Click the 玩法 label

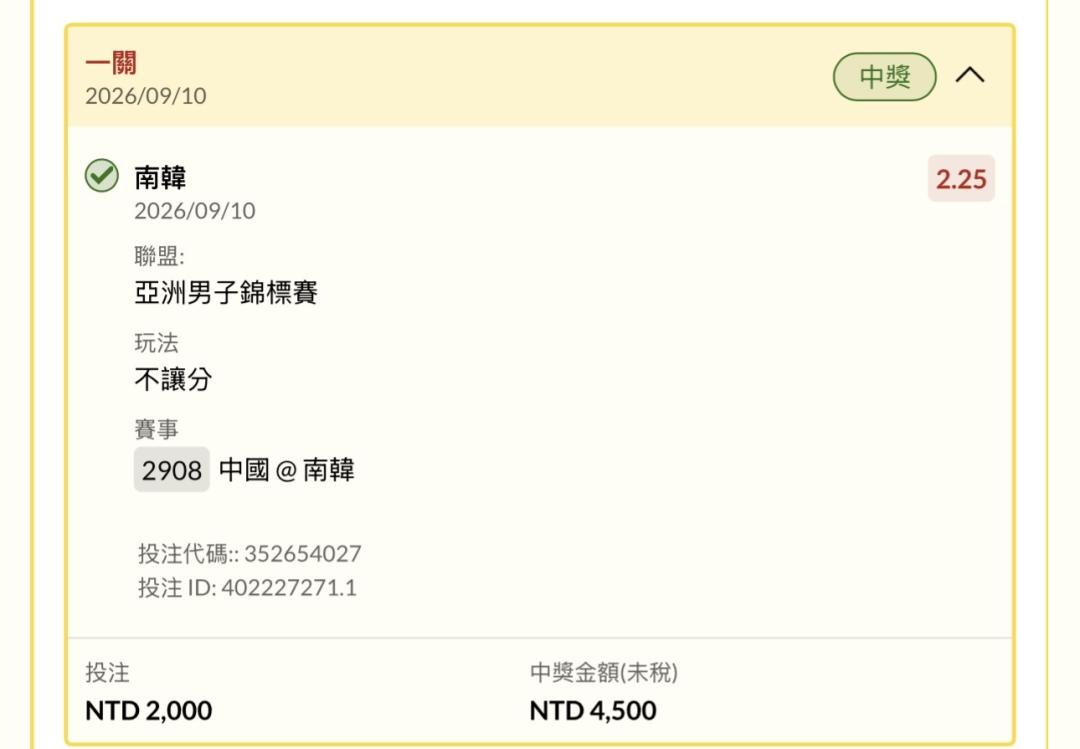tap(156, 342)
